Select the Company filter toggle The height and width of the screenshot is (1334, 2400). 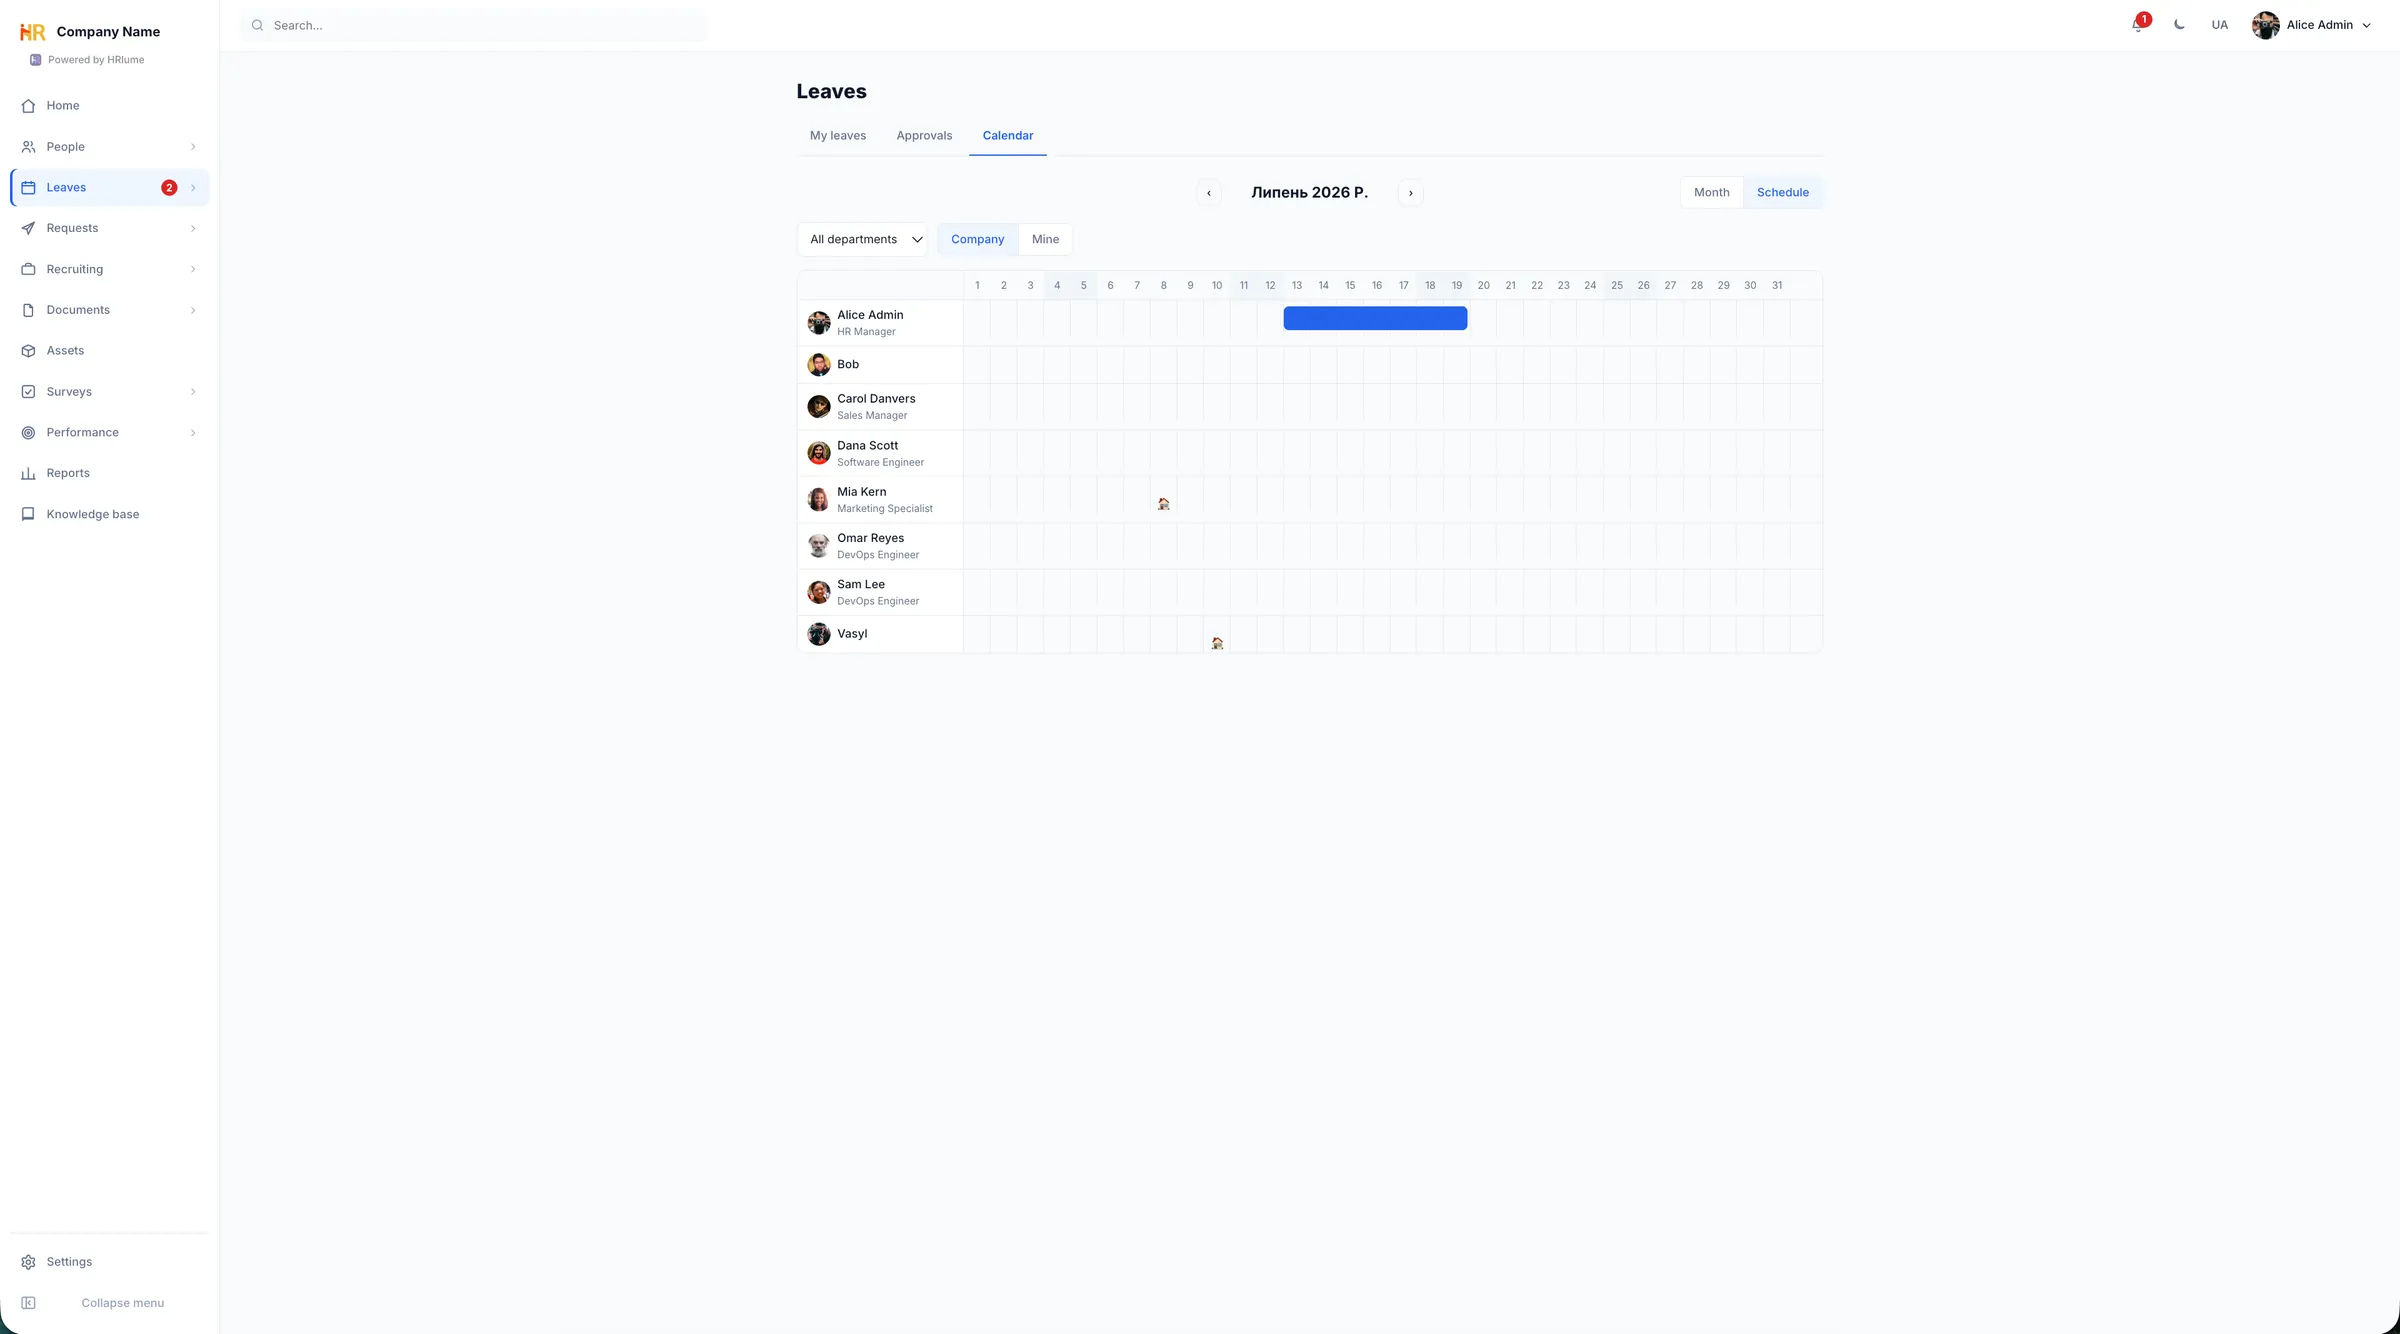pos(977,240)
